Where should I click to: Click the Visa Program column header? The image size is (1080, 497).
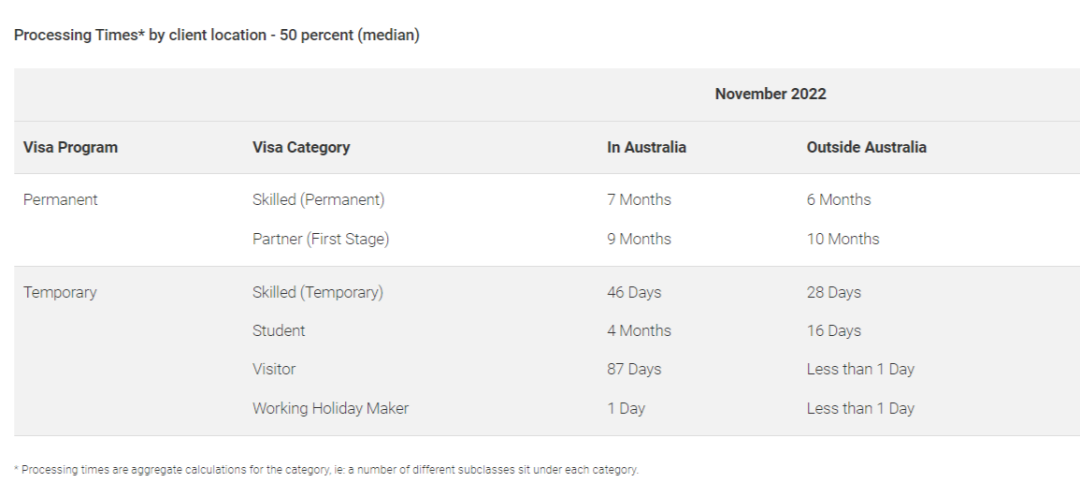(x=70, y=147)
